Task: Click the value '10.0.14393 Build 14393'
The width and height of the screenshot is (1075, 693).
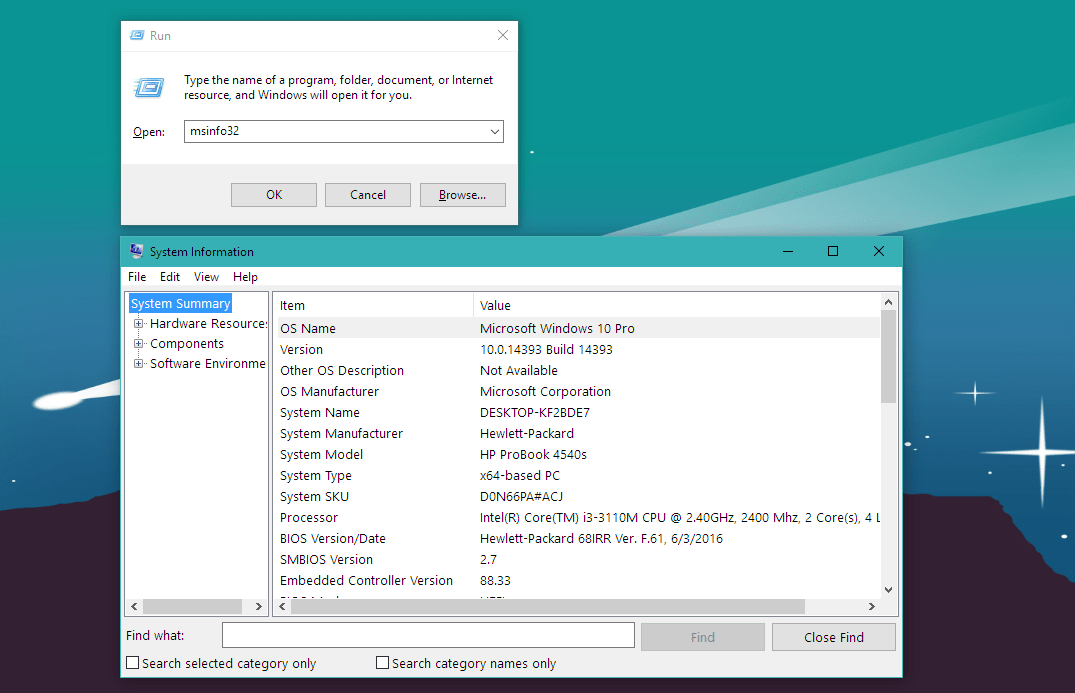Action: [546, 350]
